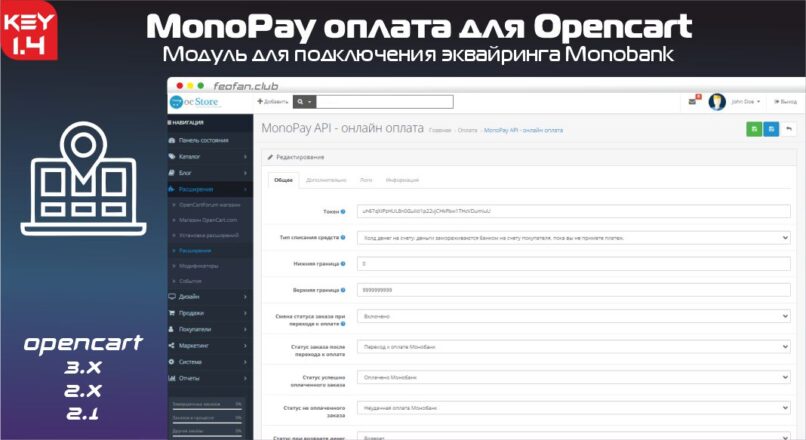Click the user icon beside Покупатели
Image resolution: width=806 pixels, height=440 pixels.
tap(172, 329)
